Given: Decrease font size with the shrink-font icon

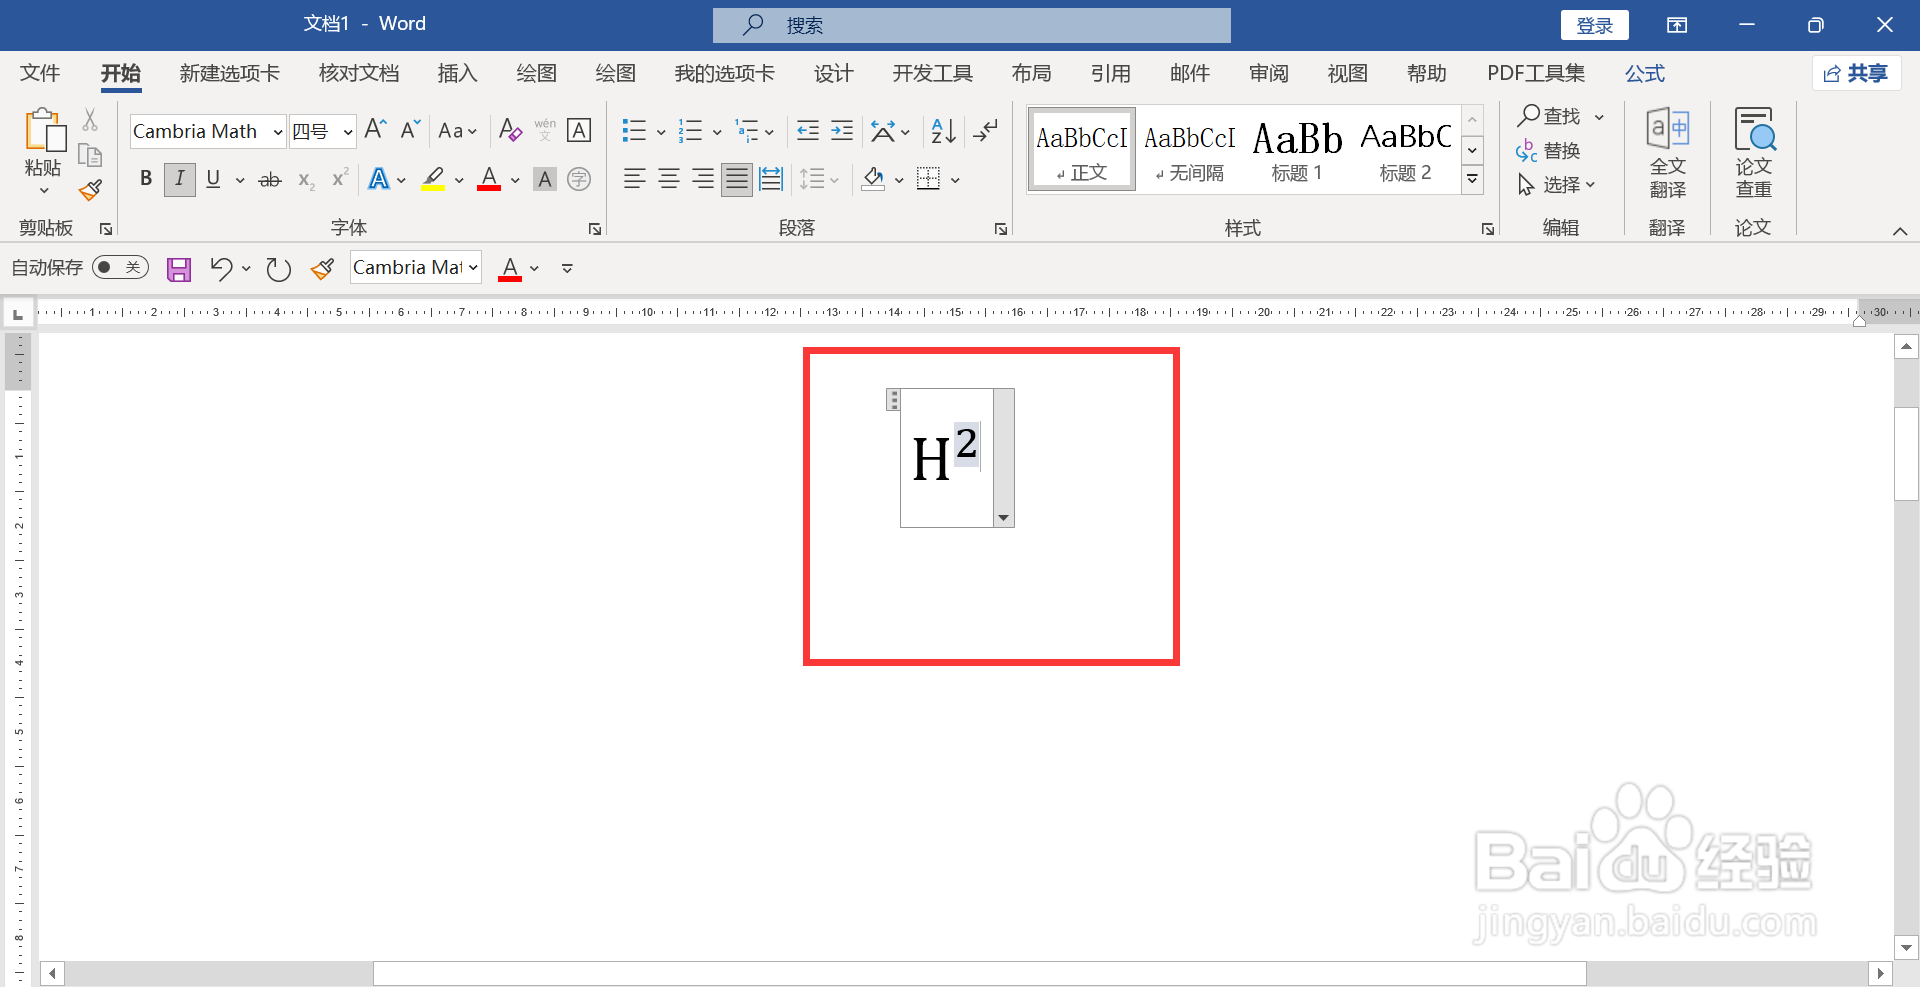Looking at the screenshot, I should click(410, 130).
